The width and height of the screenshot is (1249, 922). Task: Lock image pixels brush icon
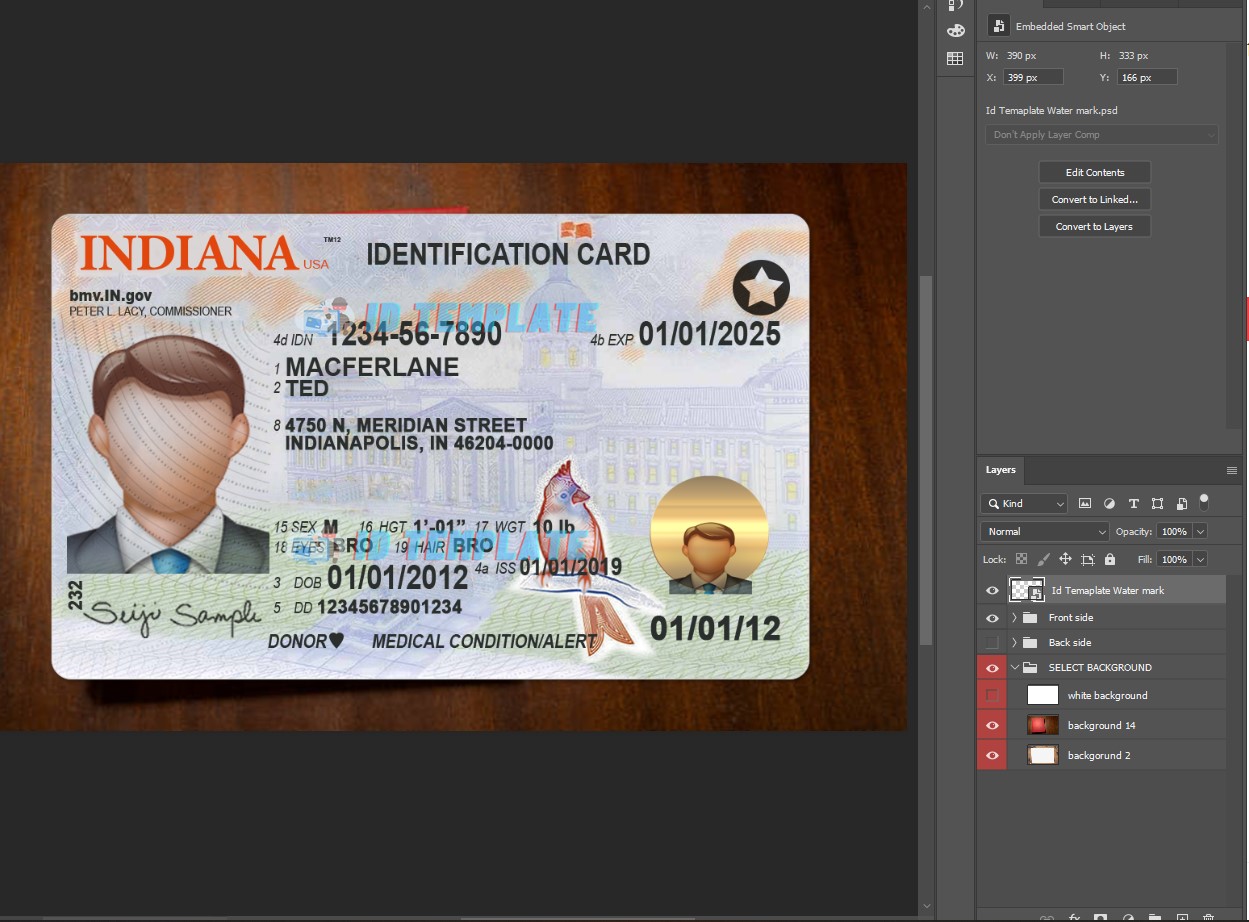pyautogui.click(x=1043, y=560)
